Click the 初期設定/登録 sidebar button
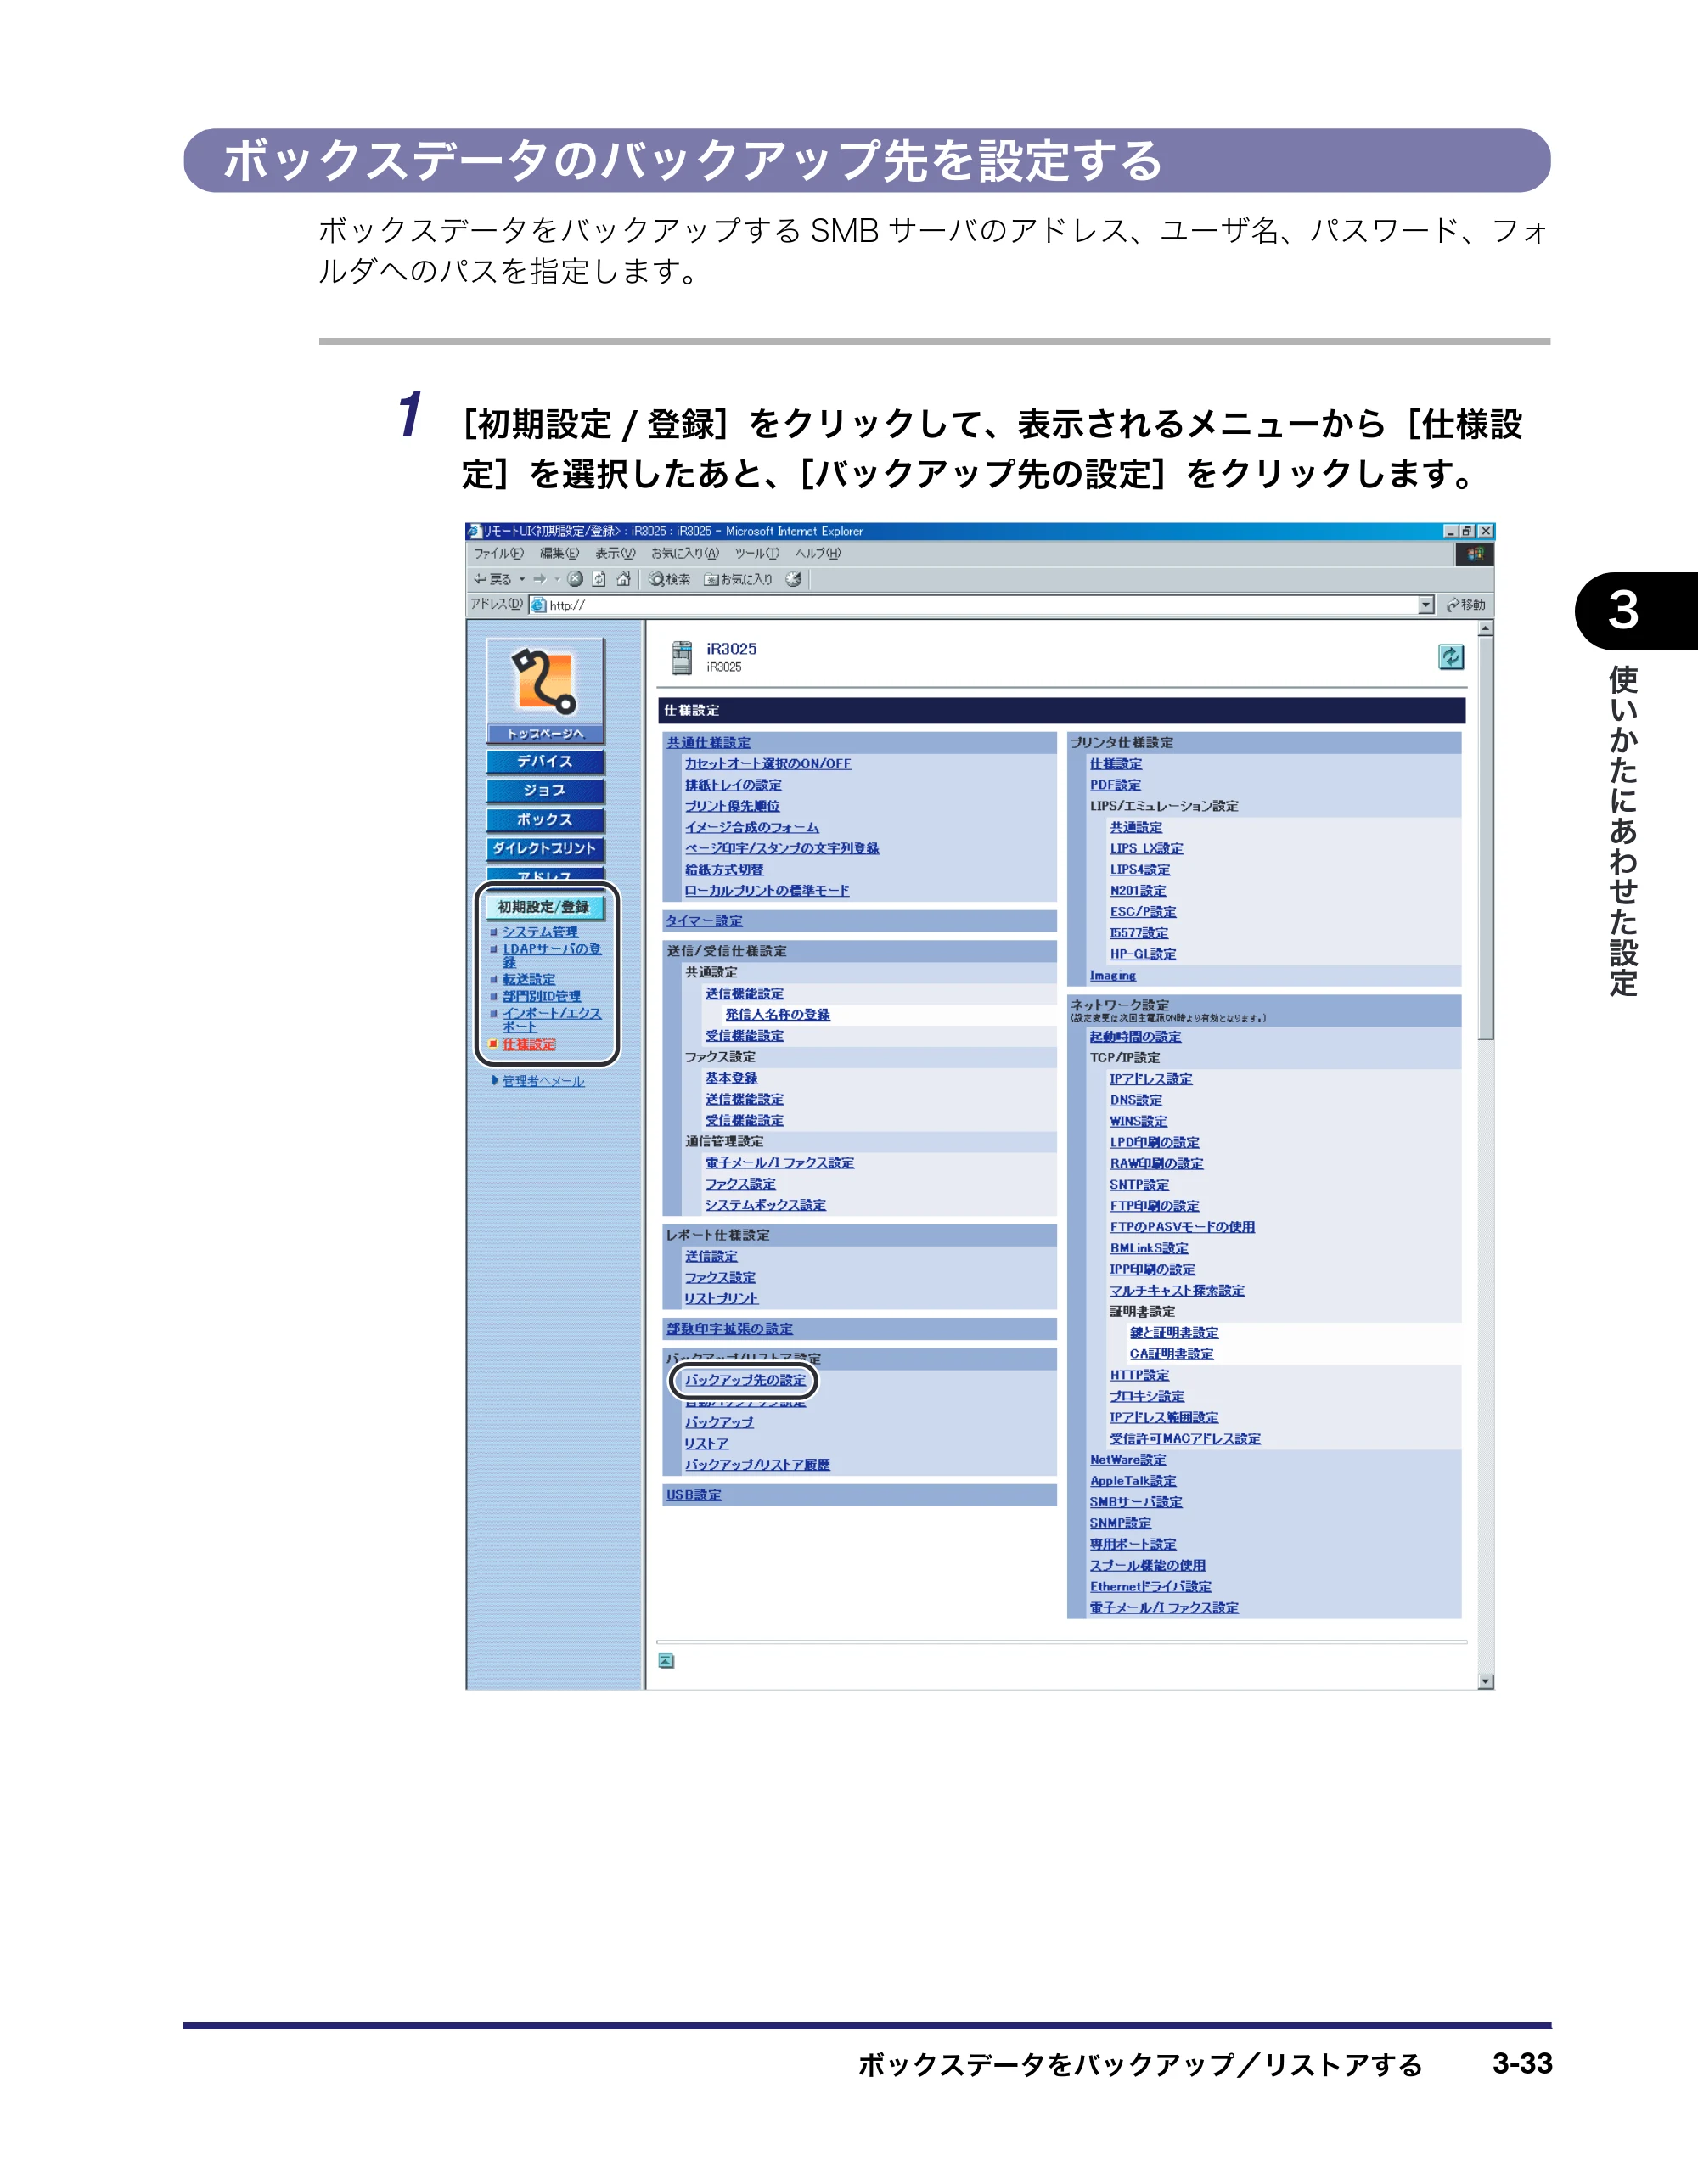The height and width of the screenshot is (2184, 1698). [x=545, y=907]
